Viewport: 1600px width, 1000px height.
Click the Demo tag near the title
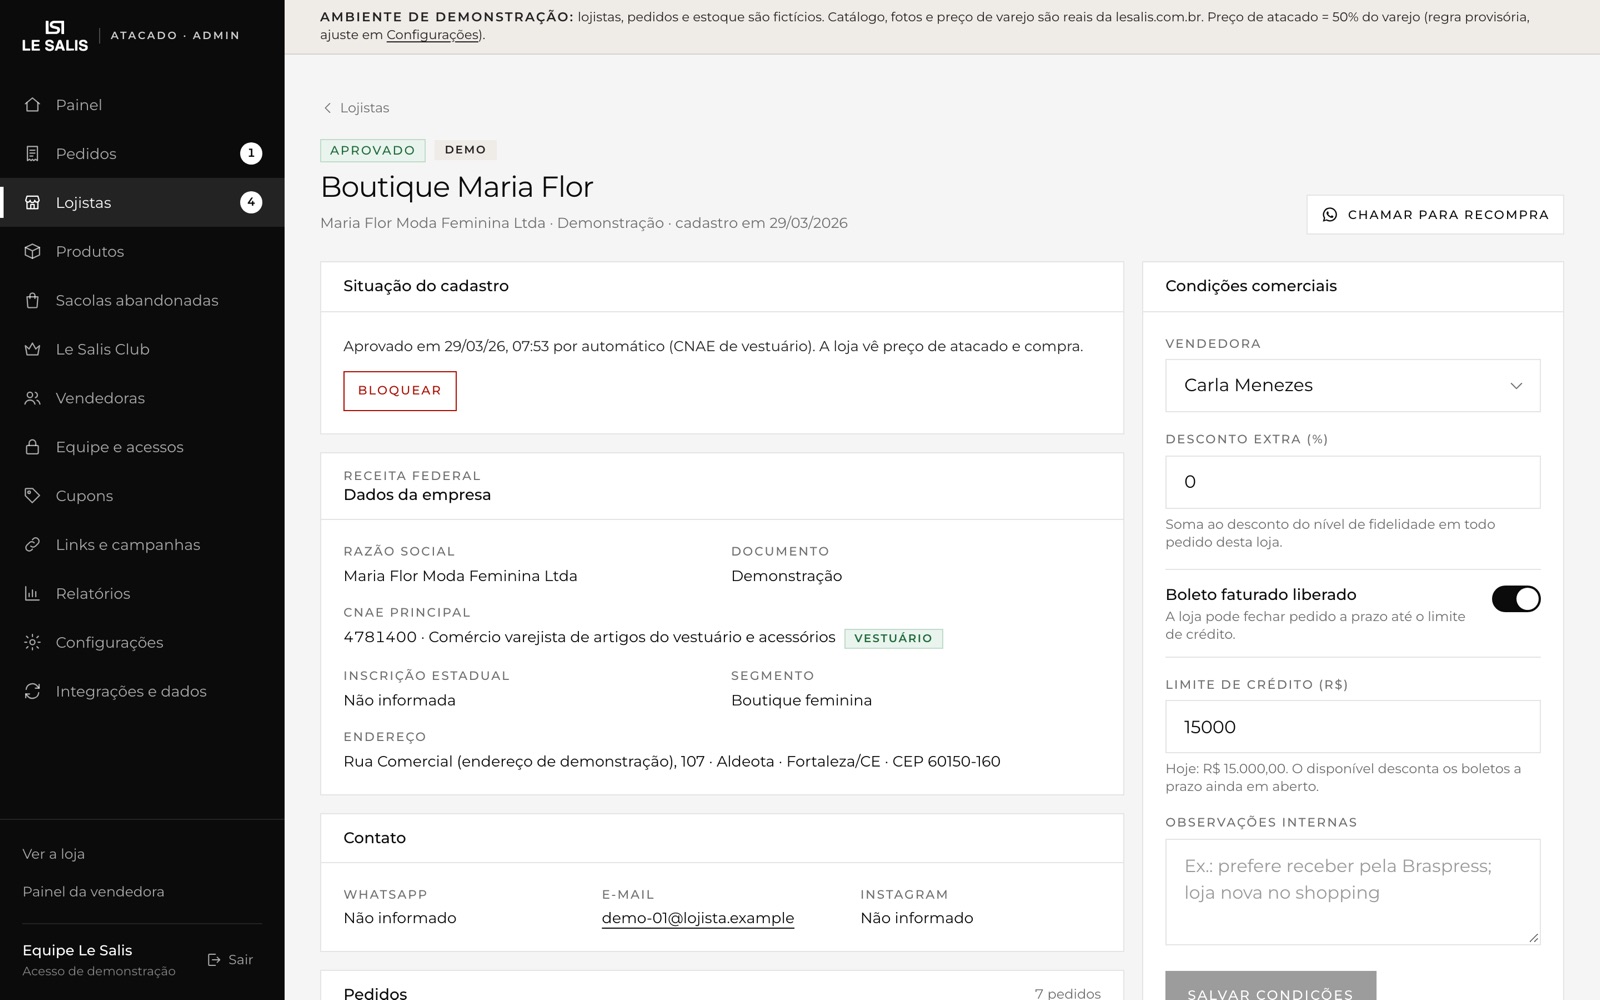pos(465,150)
